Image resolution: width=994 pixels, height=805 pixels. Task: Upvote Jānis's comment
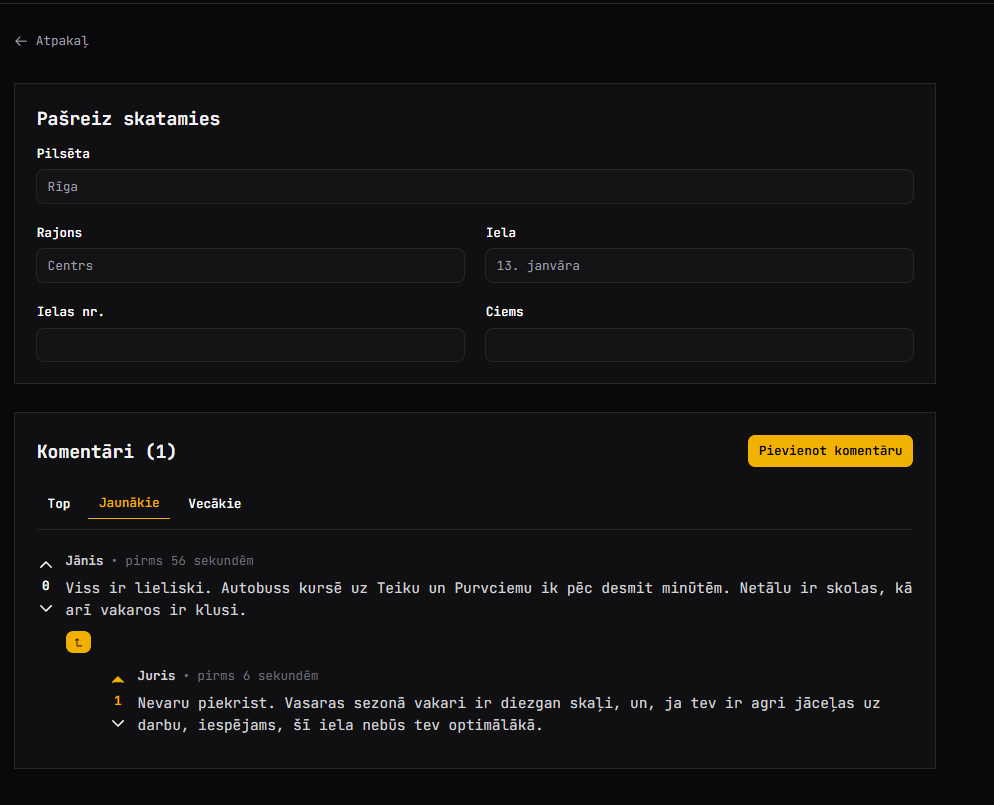(46, 563)
